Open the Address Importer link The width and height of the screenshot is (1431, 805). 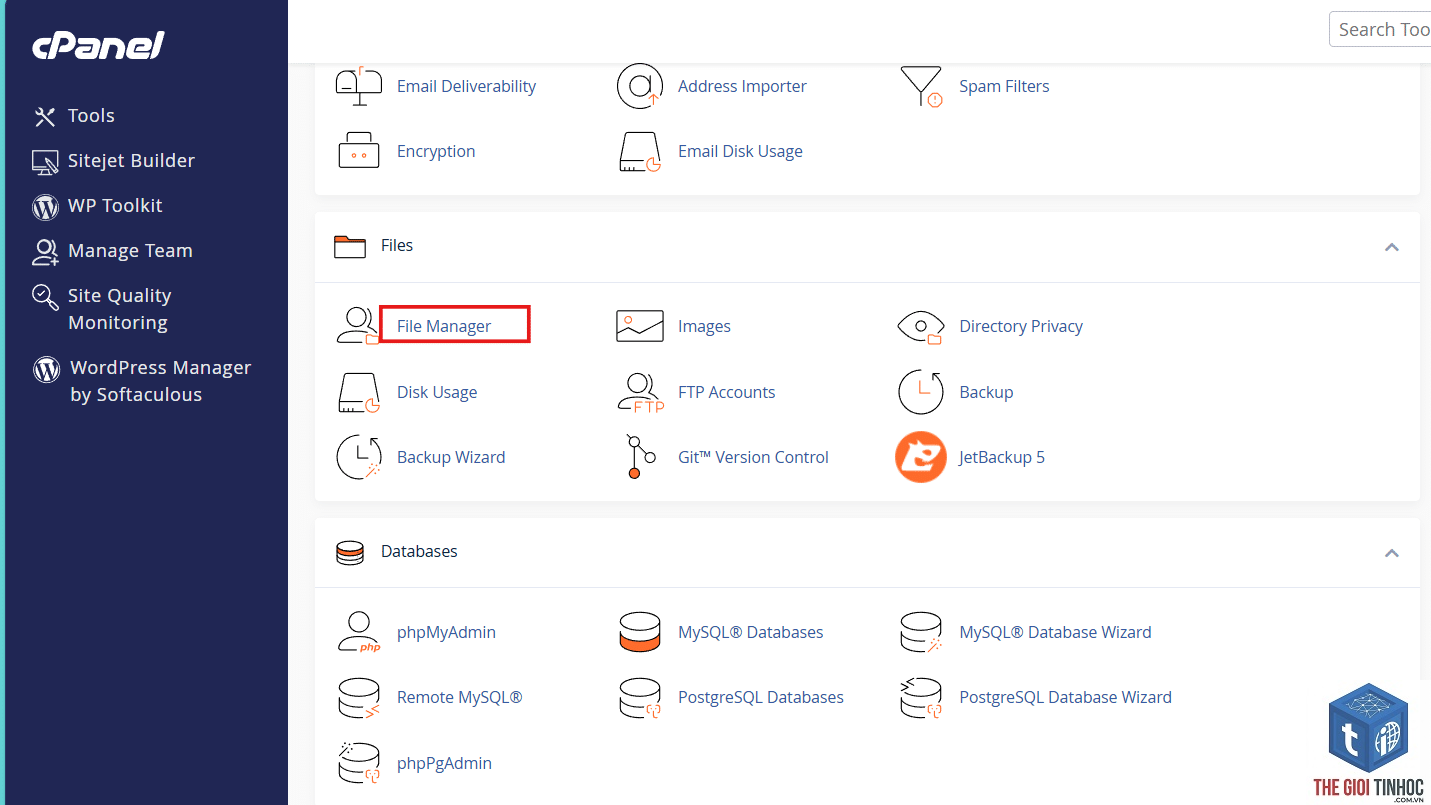pyautogui.click(x=742, y=86)
